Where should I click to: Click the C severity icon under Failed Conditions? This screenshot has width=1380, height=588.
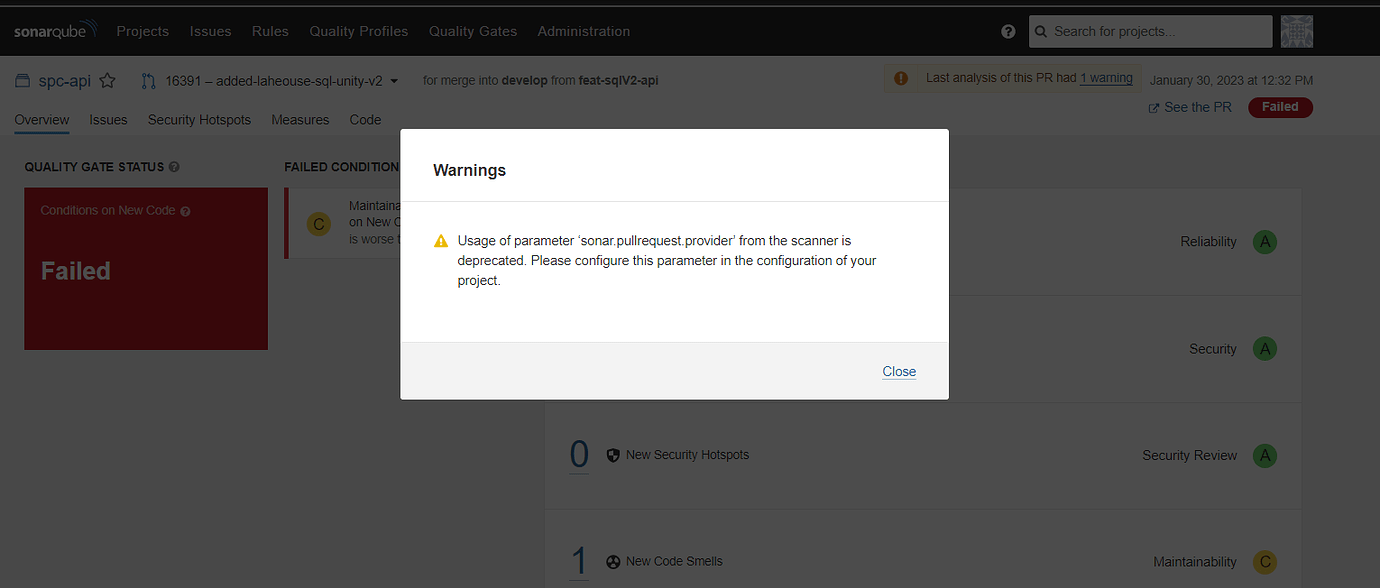click(318, 223)
